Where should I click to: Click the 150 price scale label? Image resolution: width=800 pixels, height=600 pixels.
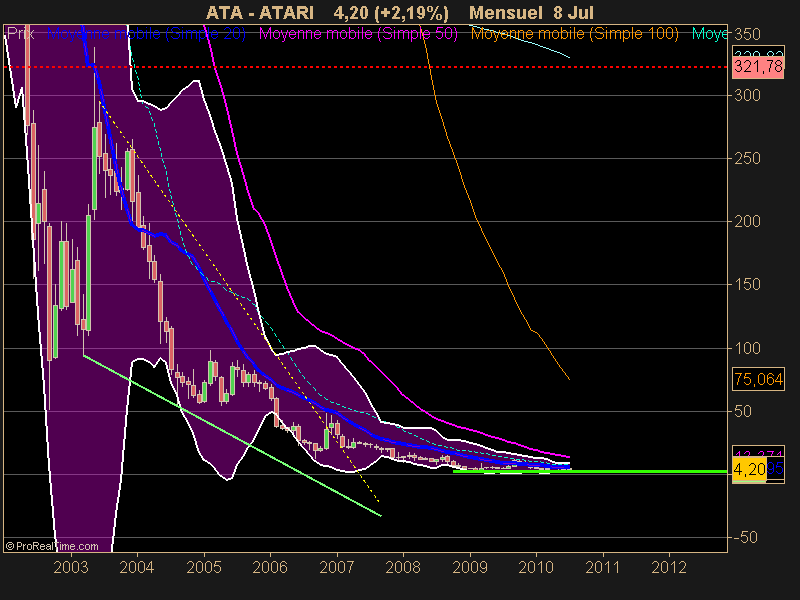[x=747, y=285]
